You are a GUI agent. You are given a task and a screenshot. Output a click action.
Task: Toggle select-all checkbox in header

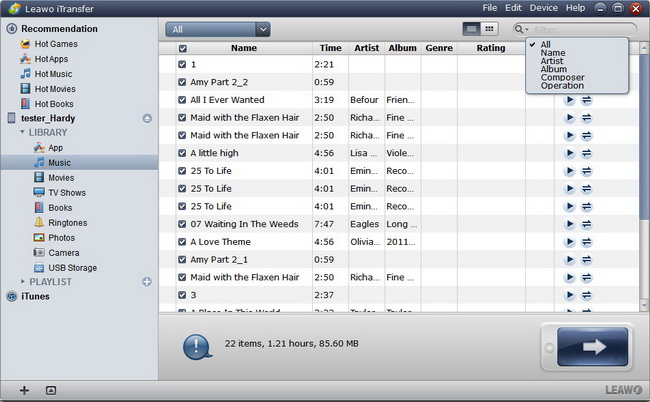tap(183, 48)
